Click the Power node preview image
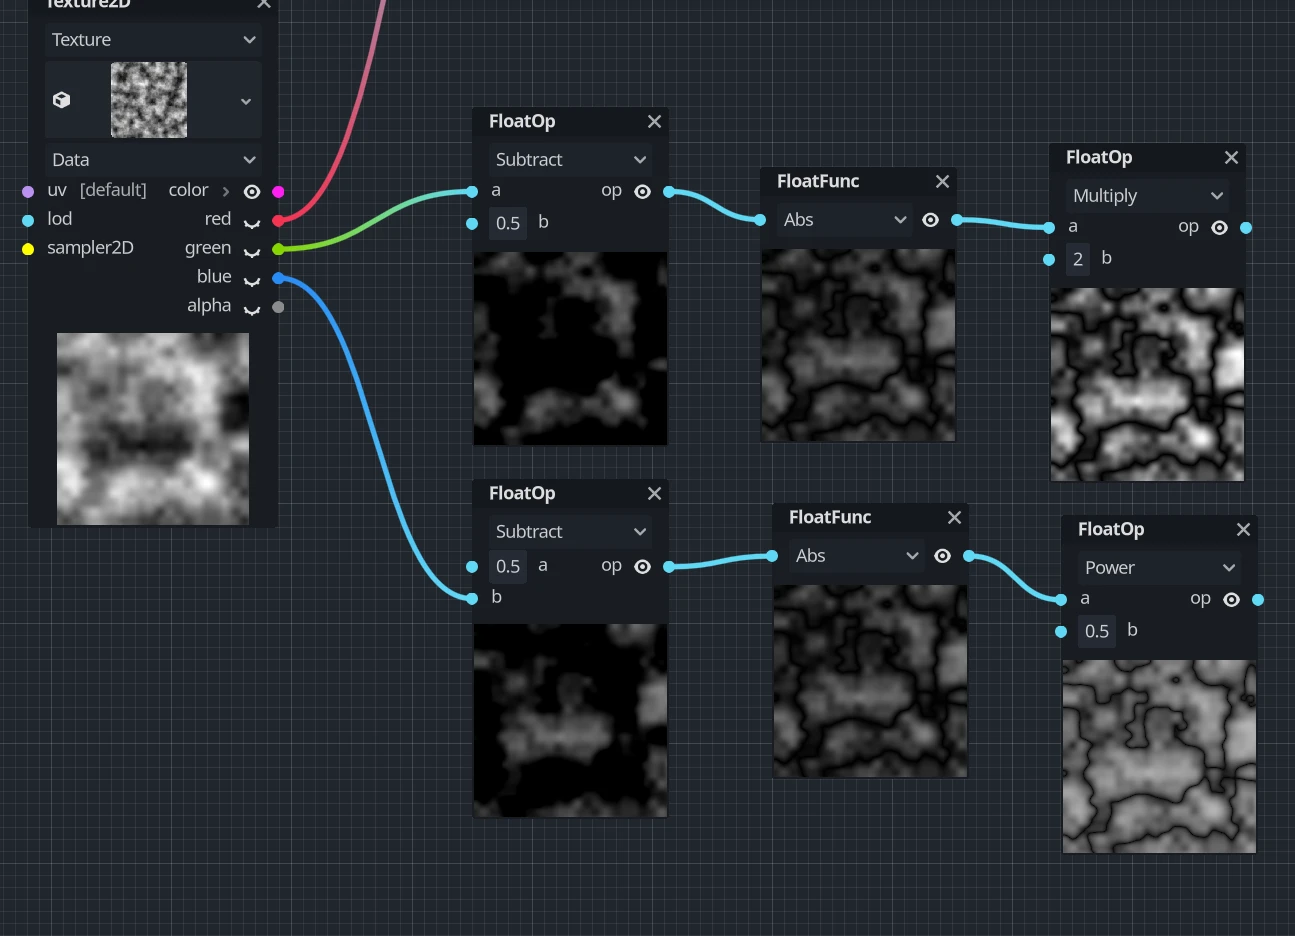The width and height of the screenshot is (1295, 936). point(1159,757)
